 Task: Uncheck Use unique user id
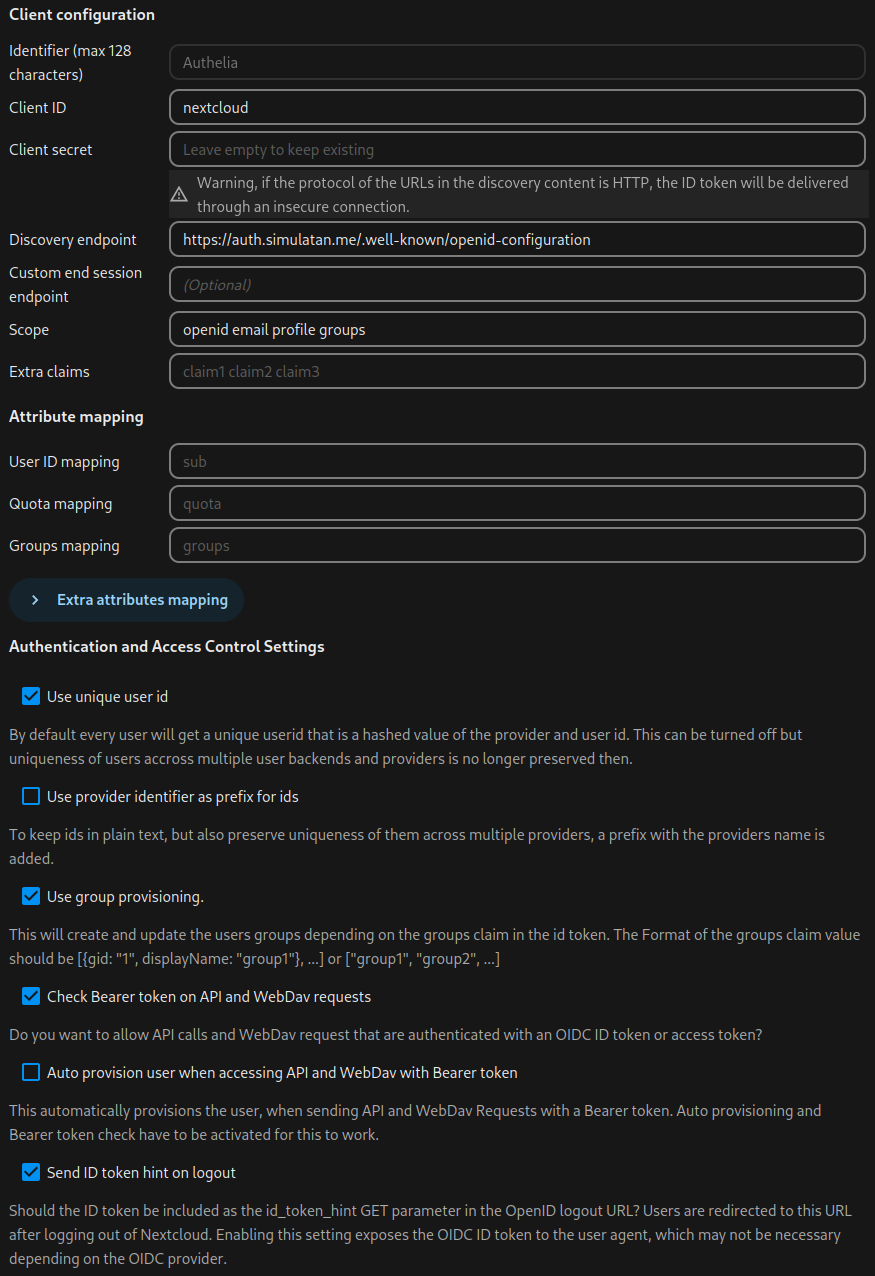coord(30,696)
